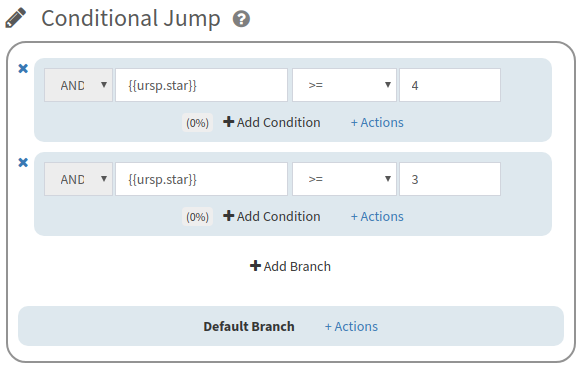This screenshot has width=583, height=365.
Task: Click the (0%) badge in the second branch
Action: click(x=197, y=217)
